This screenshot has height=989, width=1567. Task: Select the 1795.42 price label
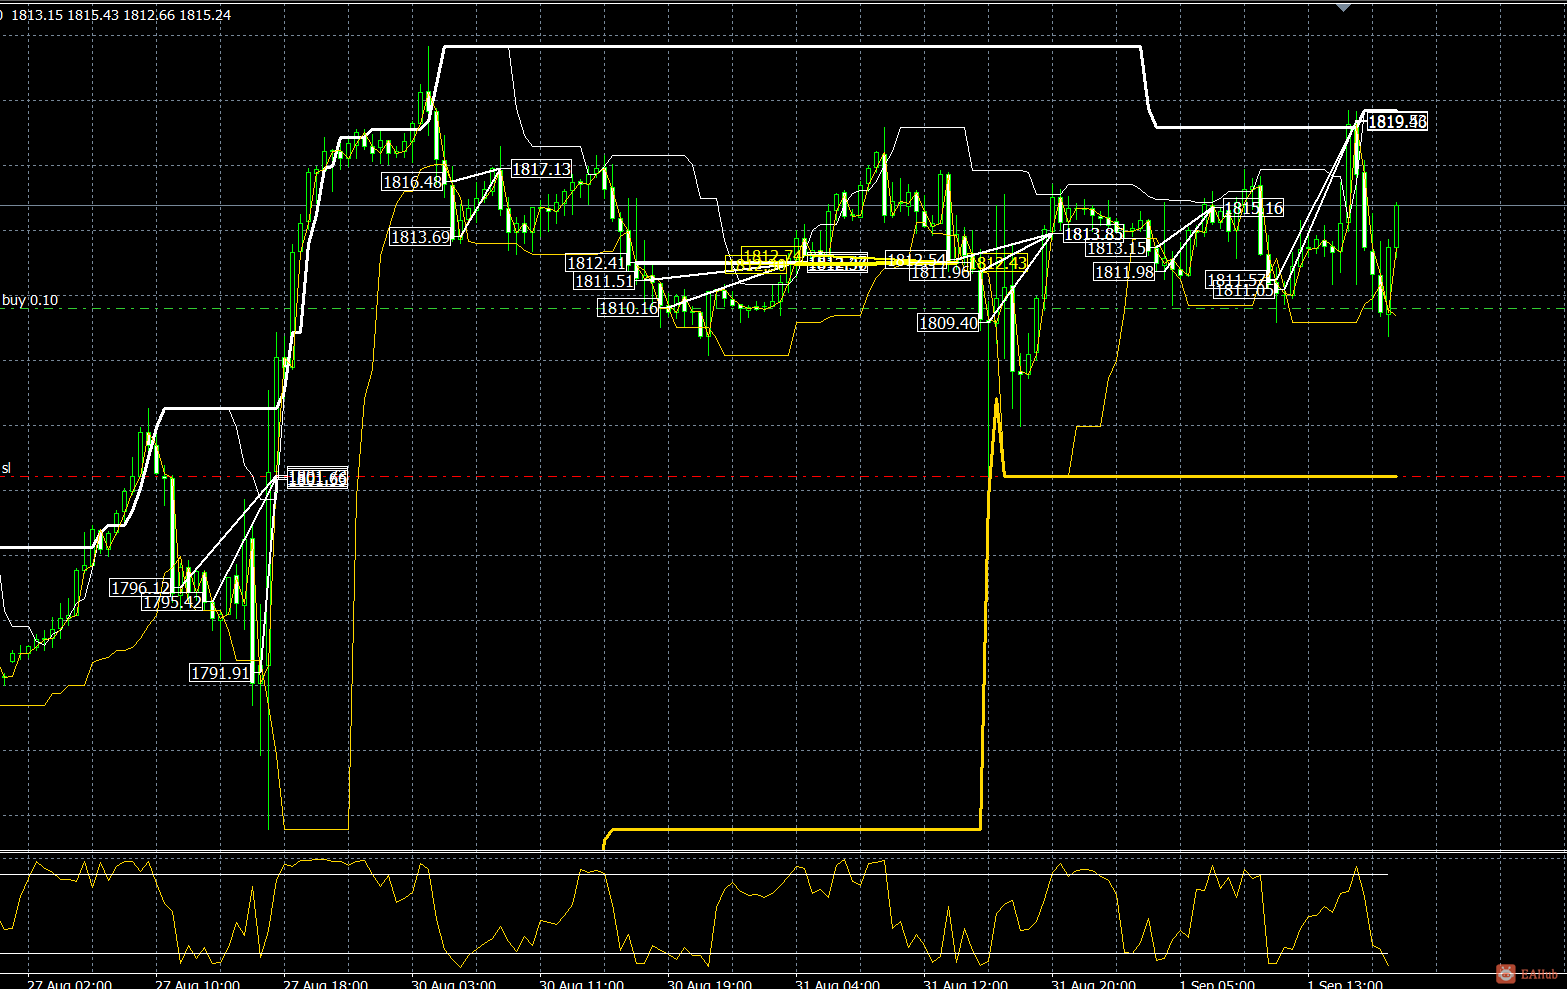173,602
